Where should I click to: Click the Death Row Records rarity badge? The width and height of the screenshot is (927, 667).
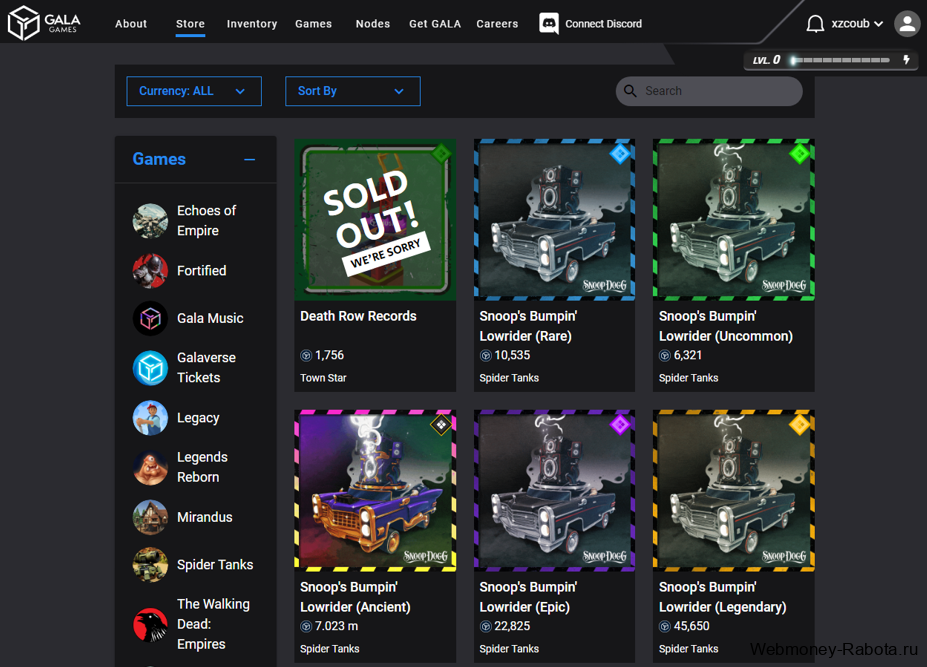click(x=441, y=154)
